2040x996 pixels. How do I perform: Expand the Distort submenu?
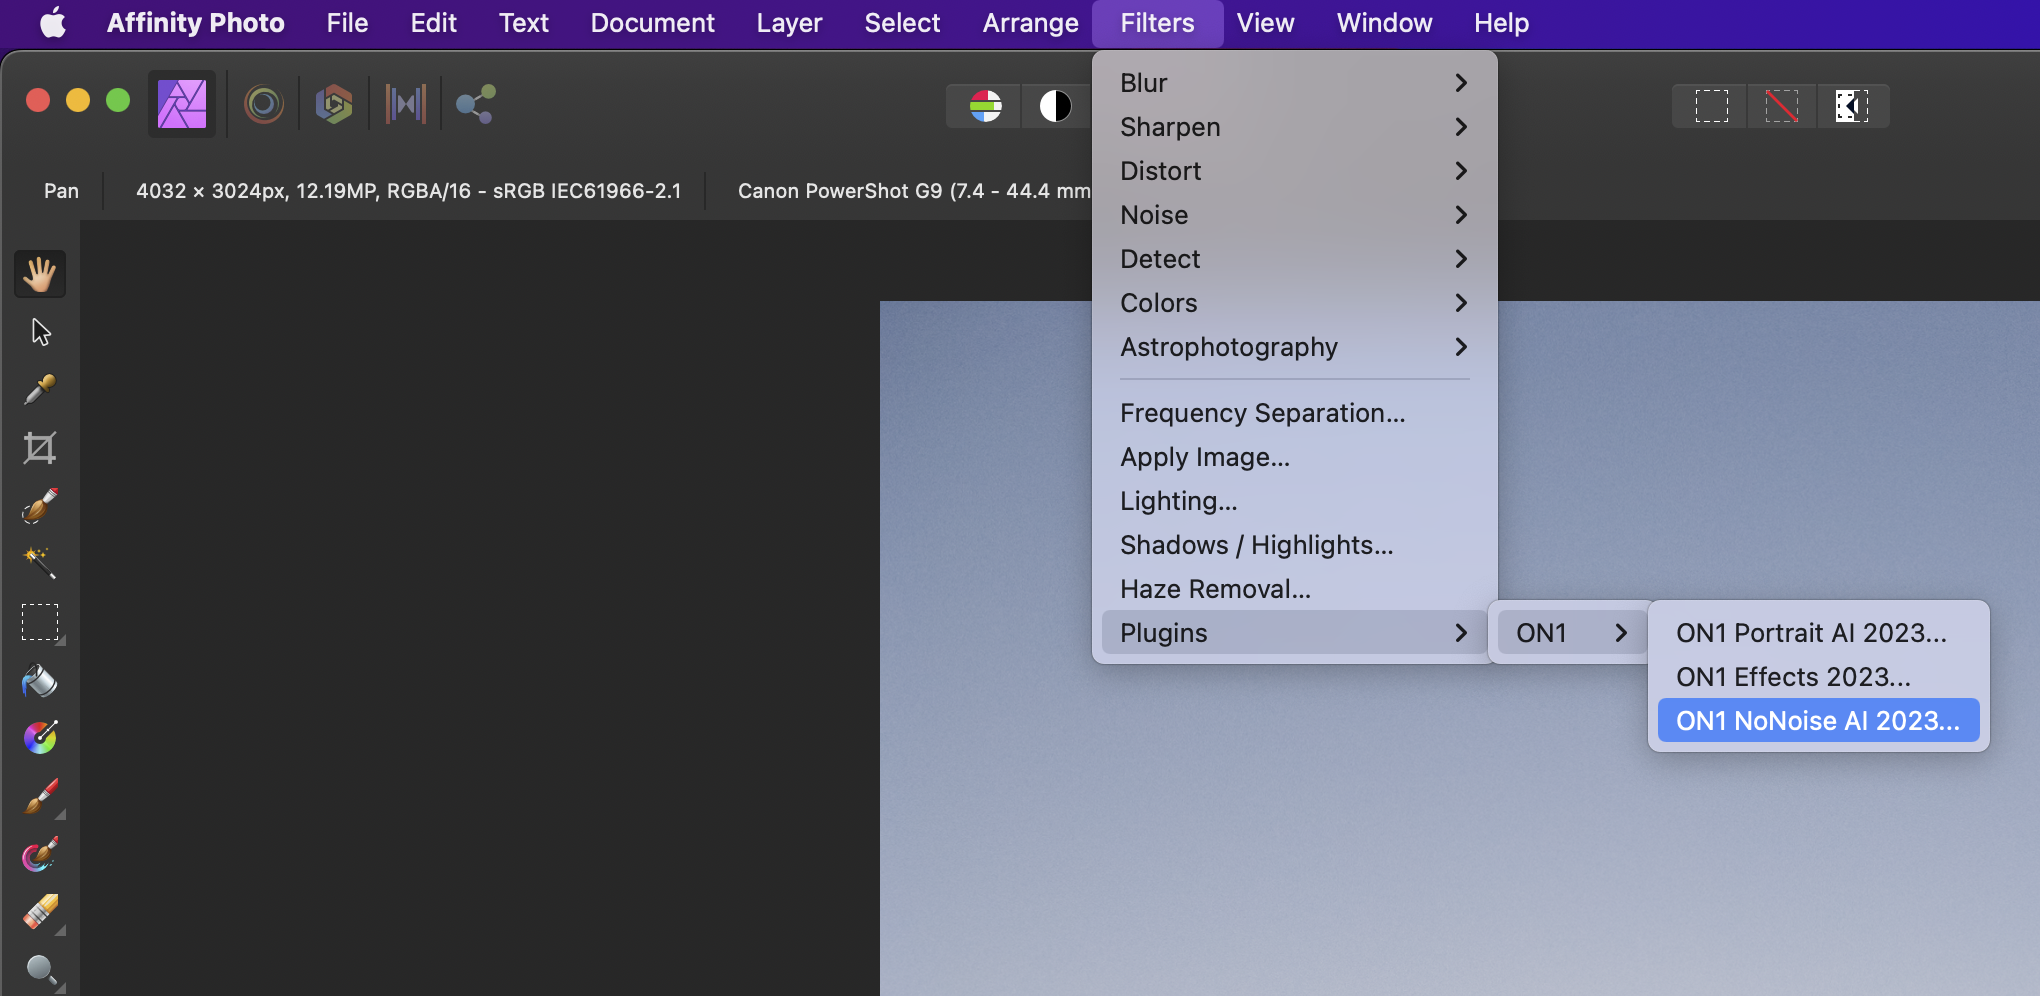pos(1295,171)
